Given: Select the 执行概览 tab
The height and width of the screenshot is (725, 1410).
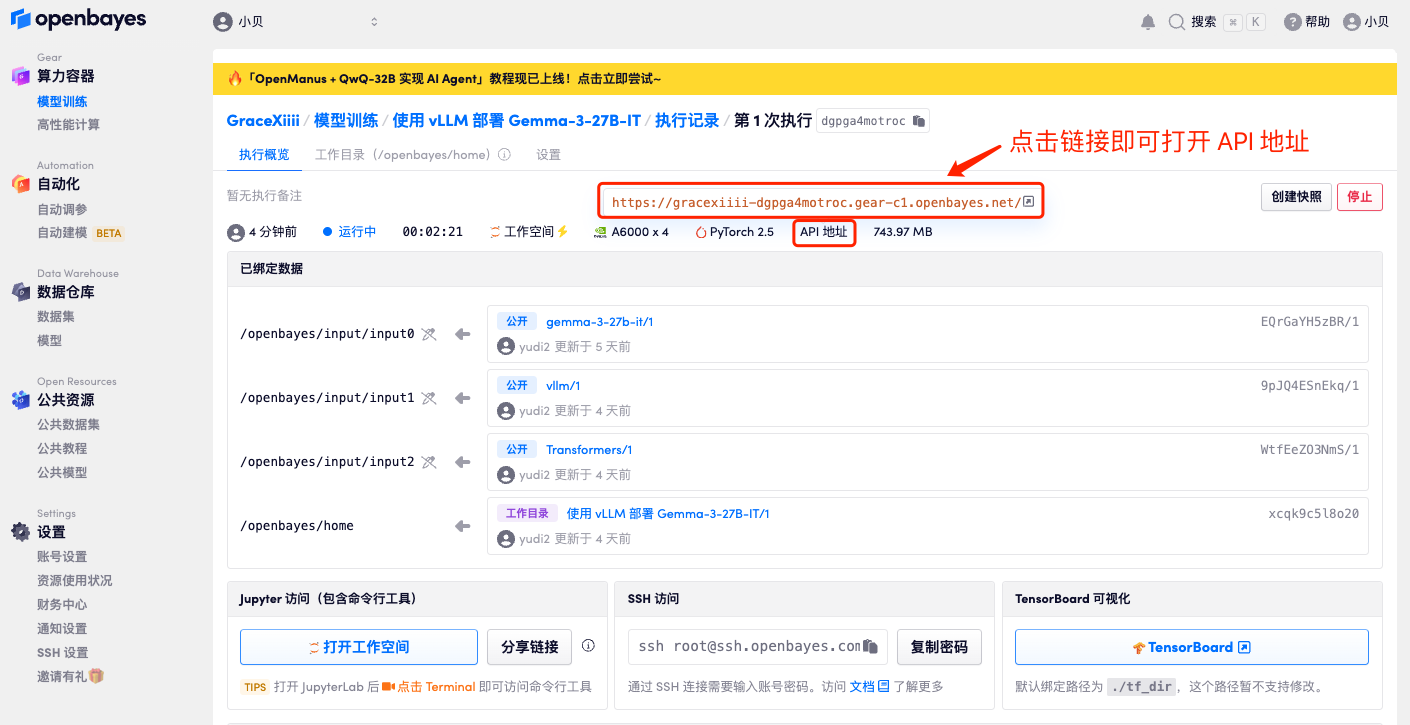Looking at the screenshot, I should (x=264, y=155).
